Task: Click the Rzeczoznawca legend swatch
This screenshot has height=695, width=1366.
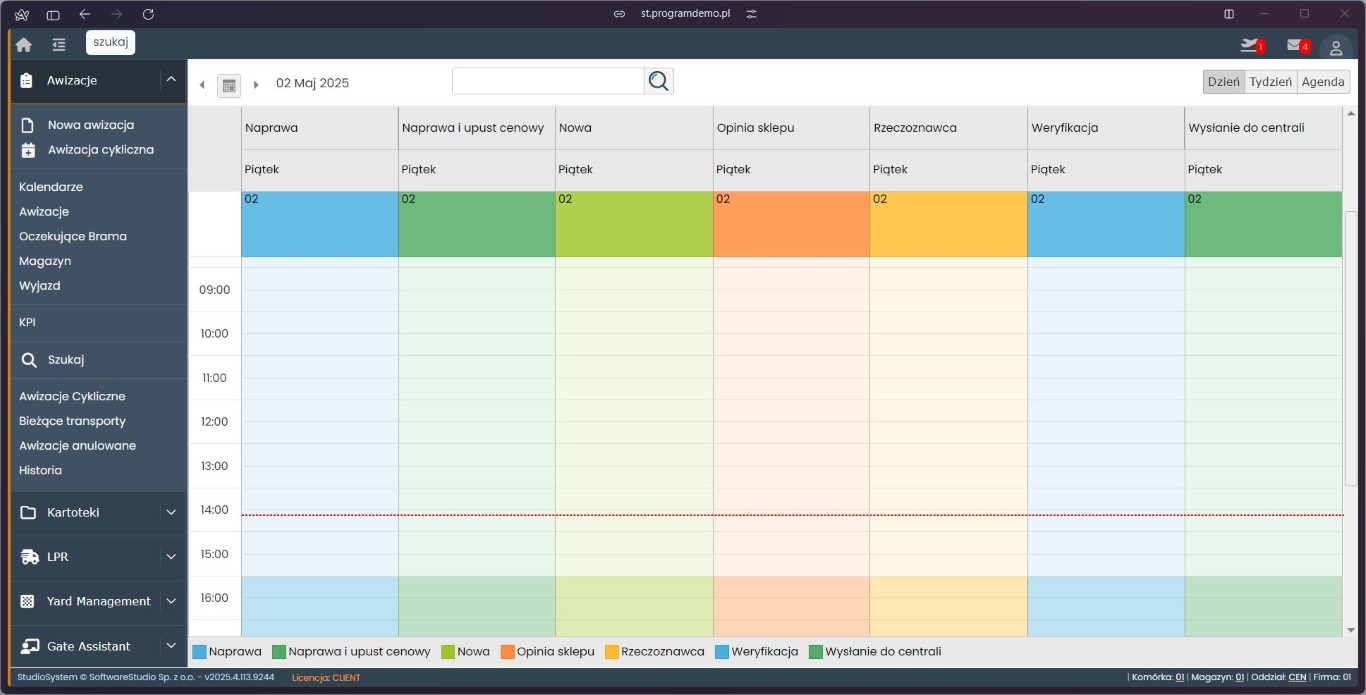Action: (612, 652)
